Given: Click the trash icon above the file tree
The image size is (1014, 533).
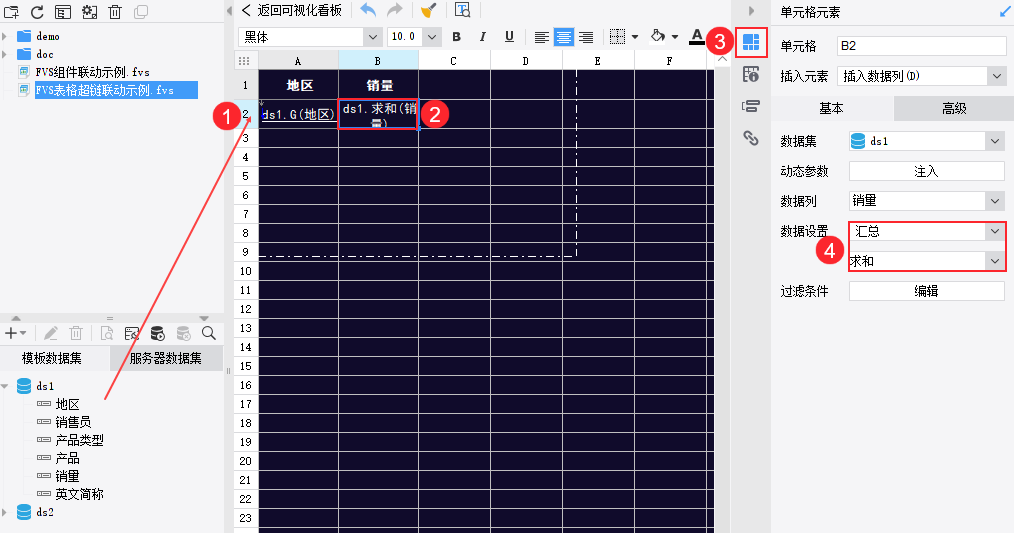Looking at the screenshot, I should click(115, 12).
